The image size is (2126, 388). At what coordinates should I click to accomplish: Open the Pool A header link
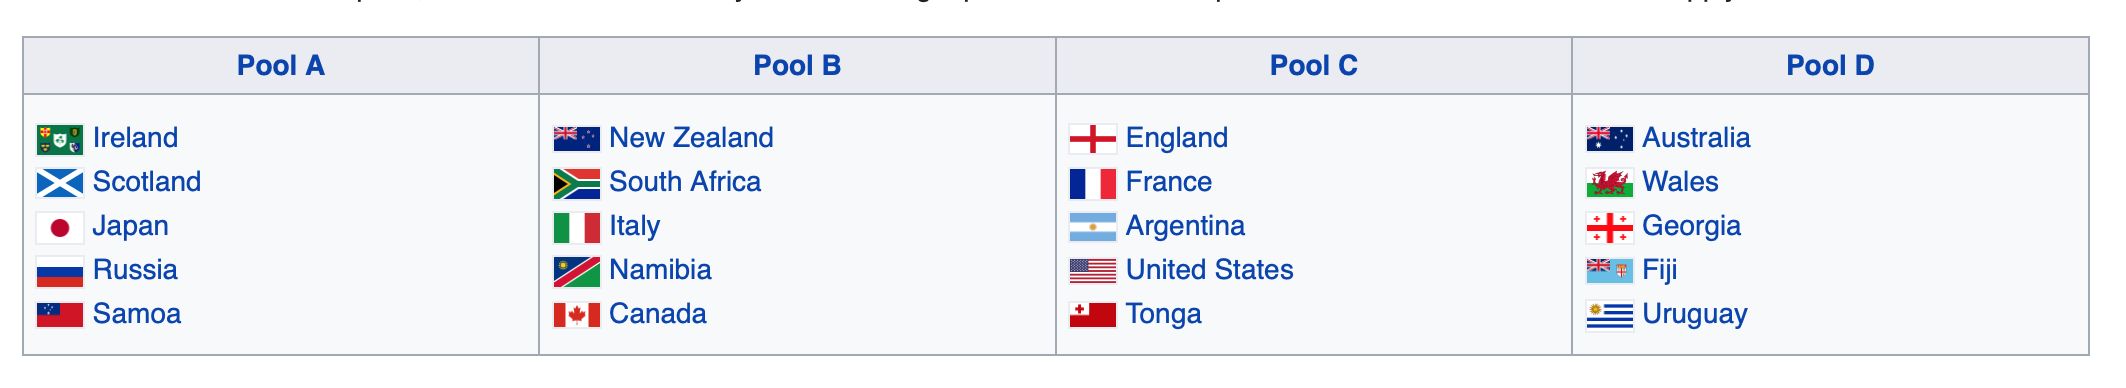[x=281, y=66]
